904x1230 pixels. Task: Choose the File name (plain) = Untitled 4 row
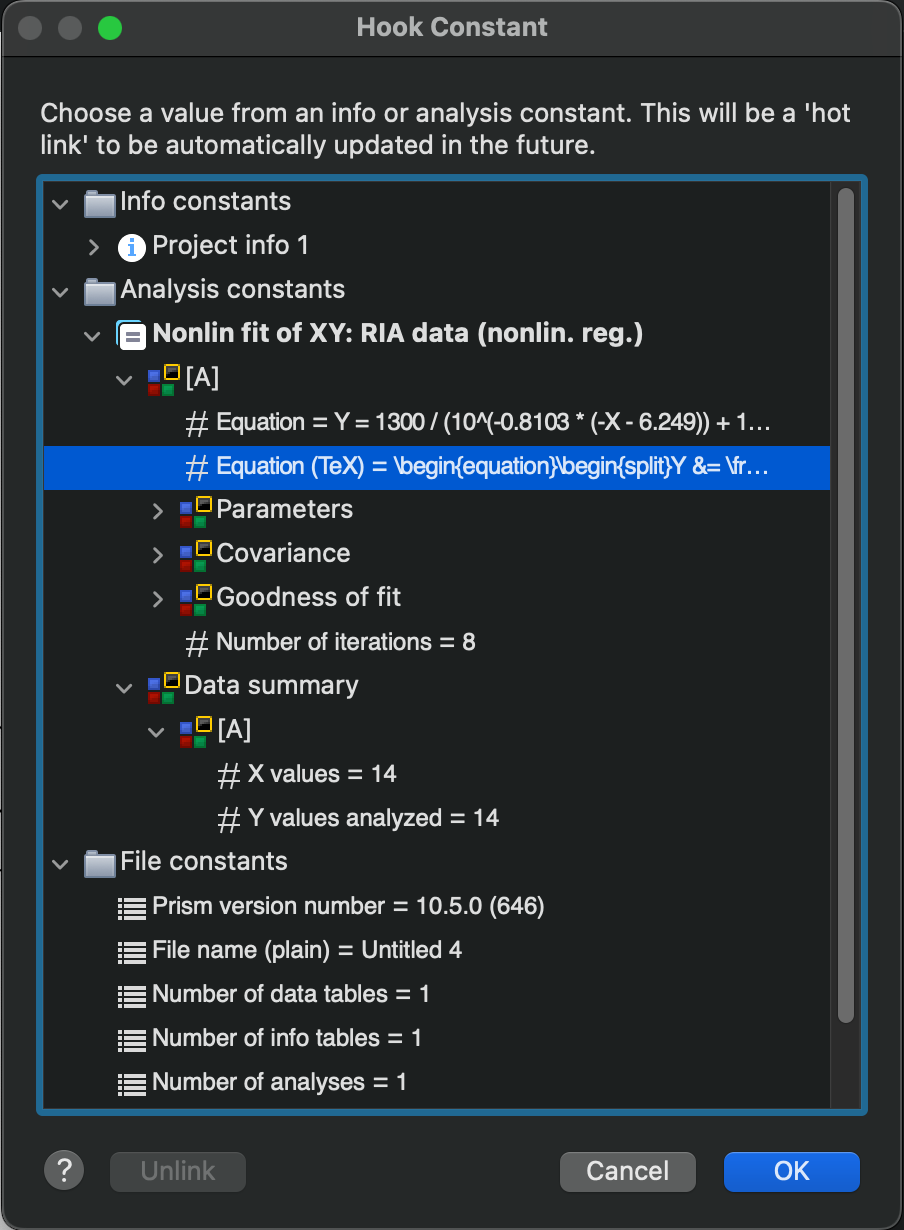tap(306, 950)
